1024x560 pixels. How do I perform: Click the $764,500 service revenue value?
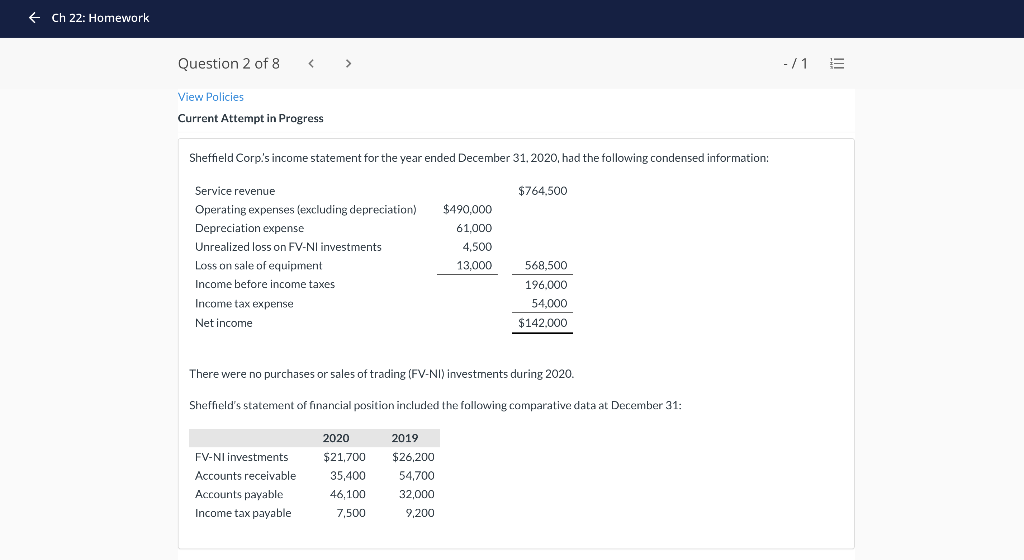pos(543,191)
